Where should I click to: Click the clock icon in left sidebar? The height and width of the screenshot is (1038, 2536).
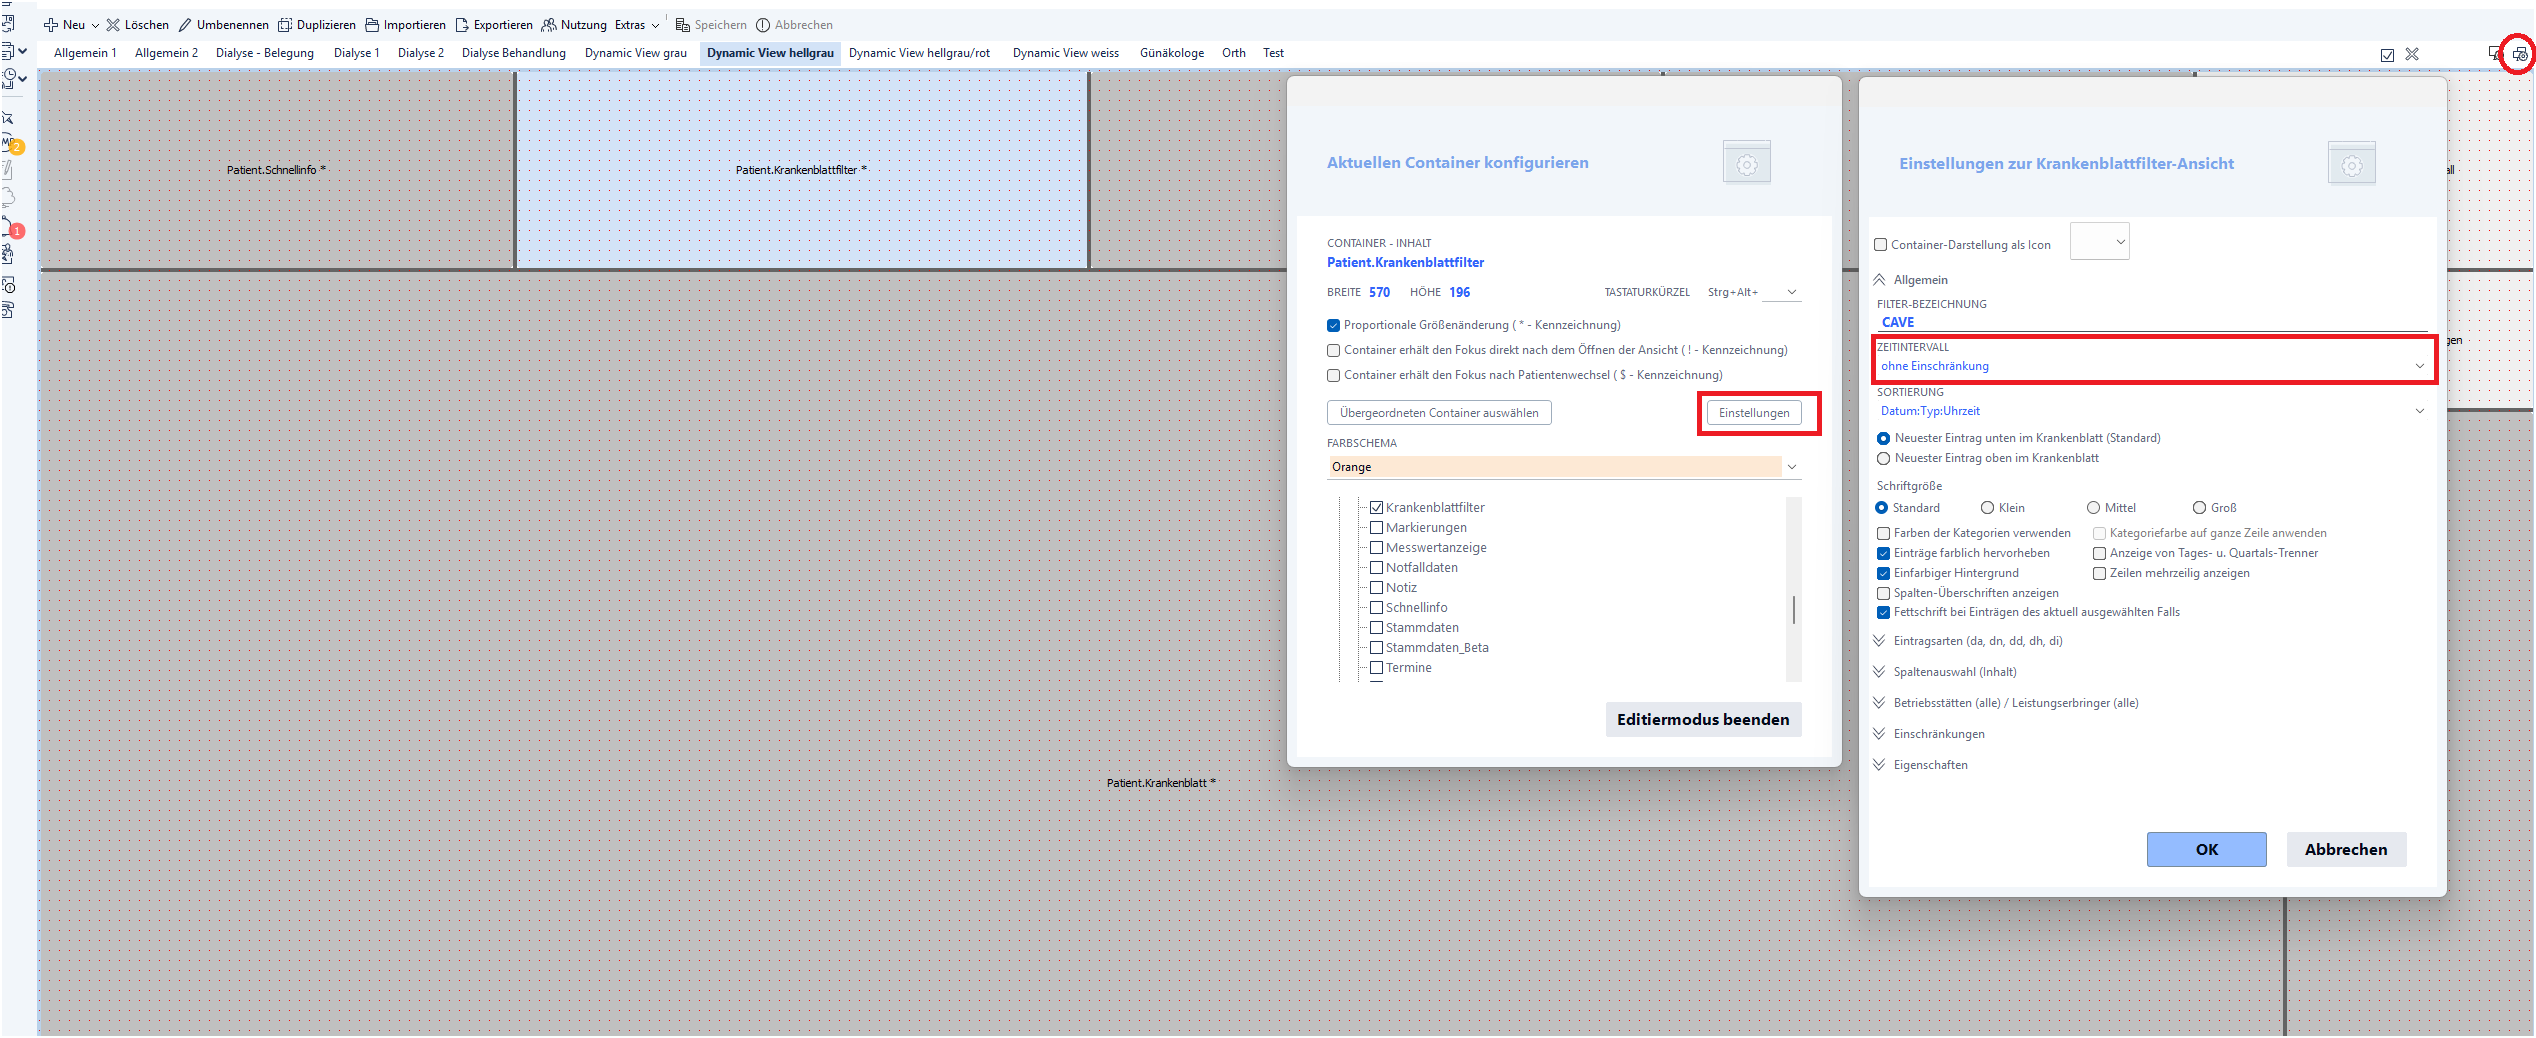click(10, 77)
